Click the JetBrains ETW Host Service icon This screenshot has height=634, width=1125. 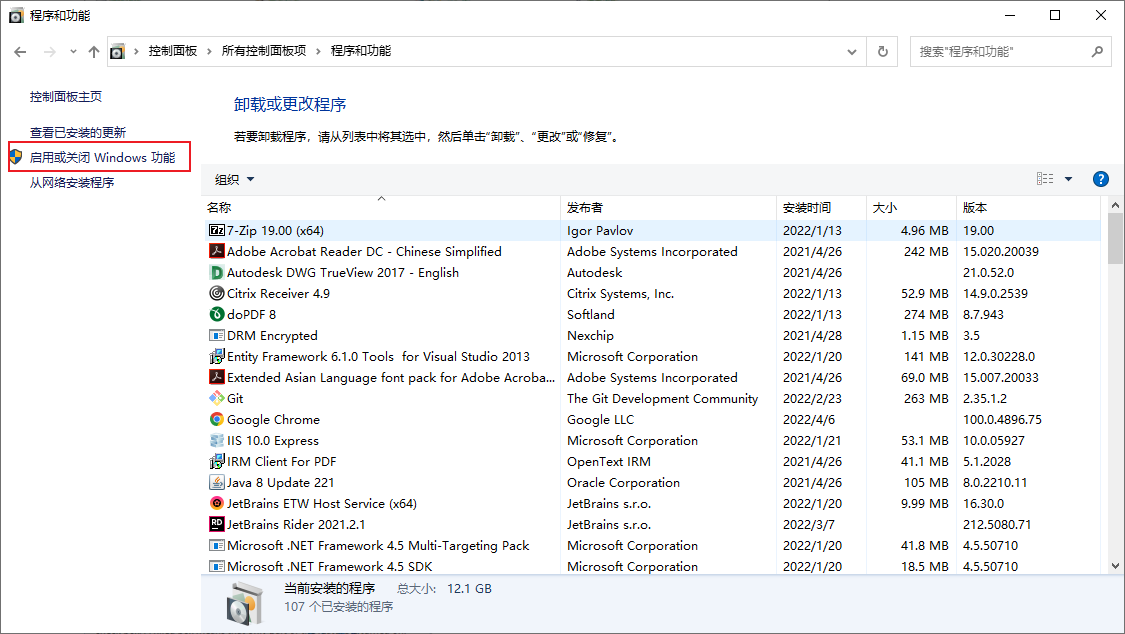(217, 503)
